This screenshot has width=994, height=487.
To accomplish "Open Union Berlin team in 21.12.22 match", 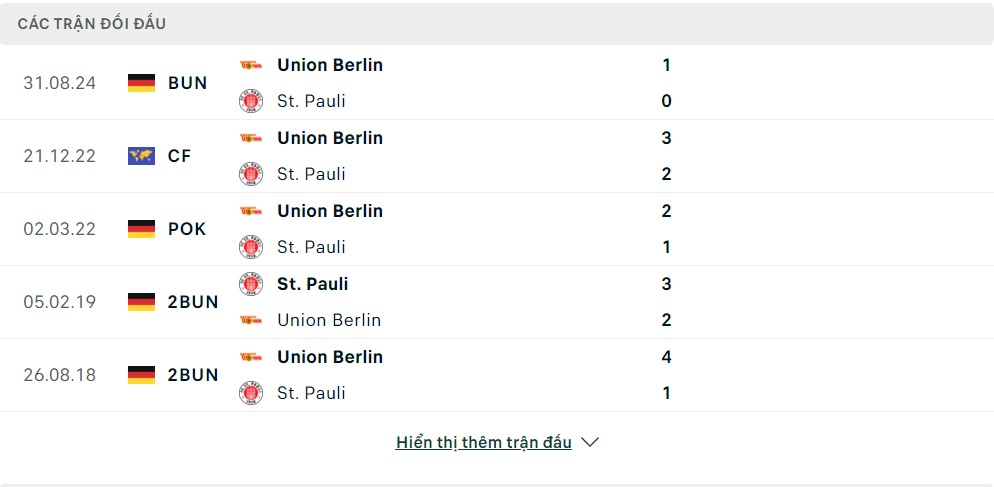I will [330, 138].
